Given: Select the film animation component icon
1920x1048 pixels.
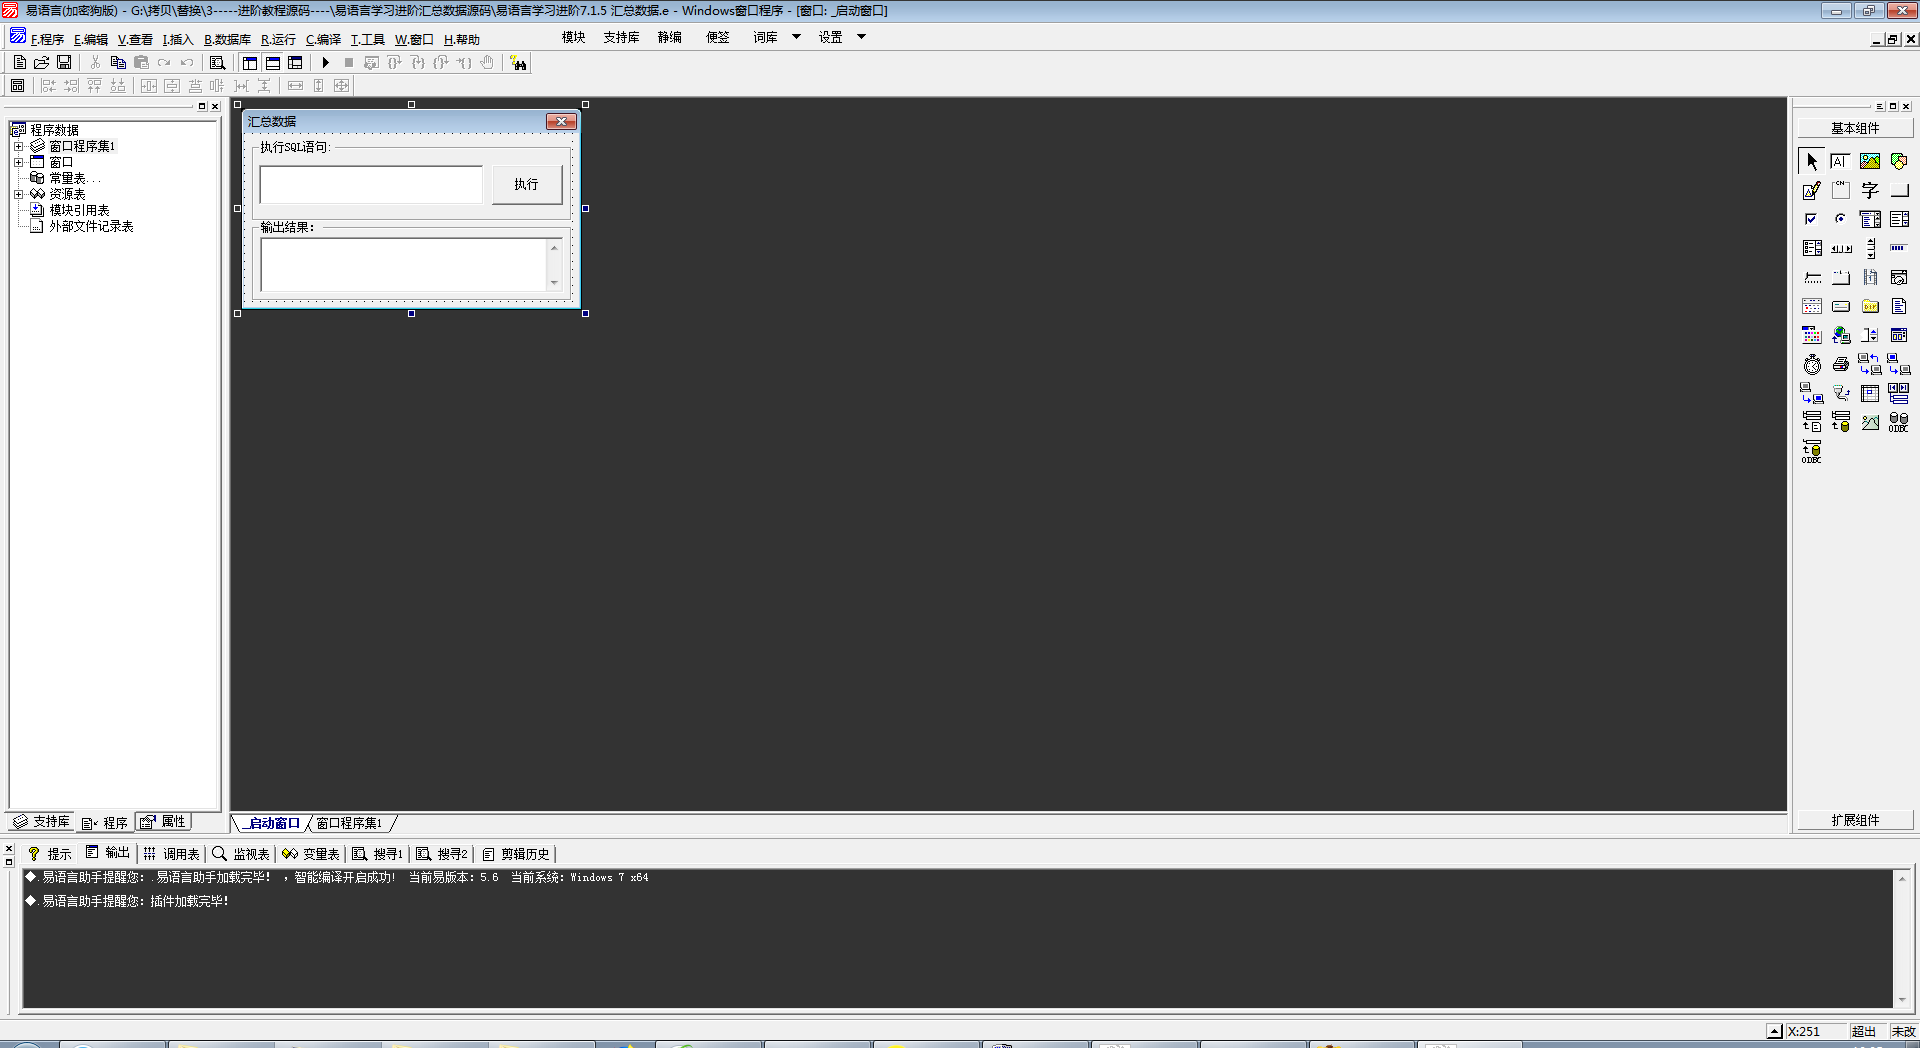Looking at the screenshot, I should click(x=1870, y=277).
